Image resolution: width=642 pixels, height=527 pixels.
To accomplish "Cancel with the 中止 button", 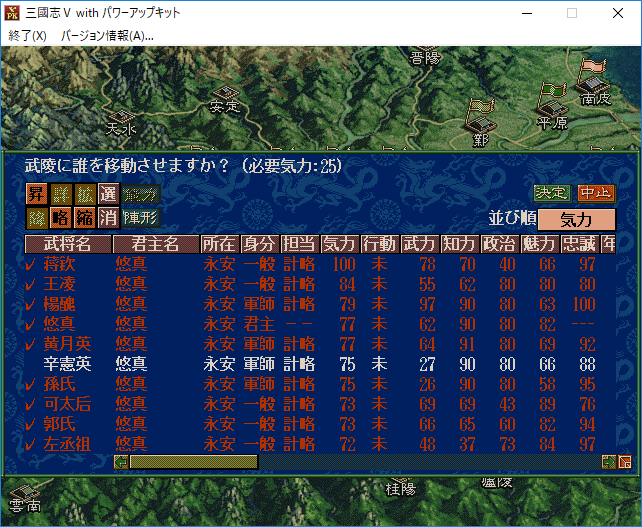I will [x=596, y=193].
